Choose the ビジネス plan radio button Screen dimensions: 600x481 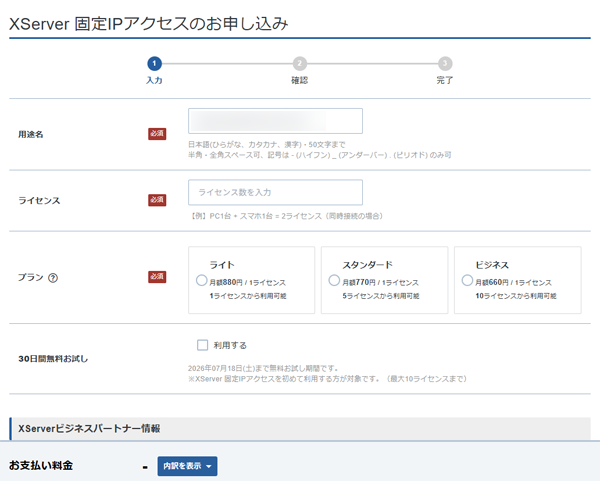click(467, 280)
